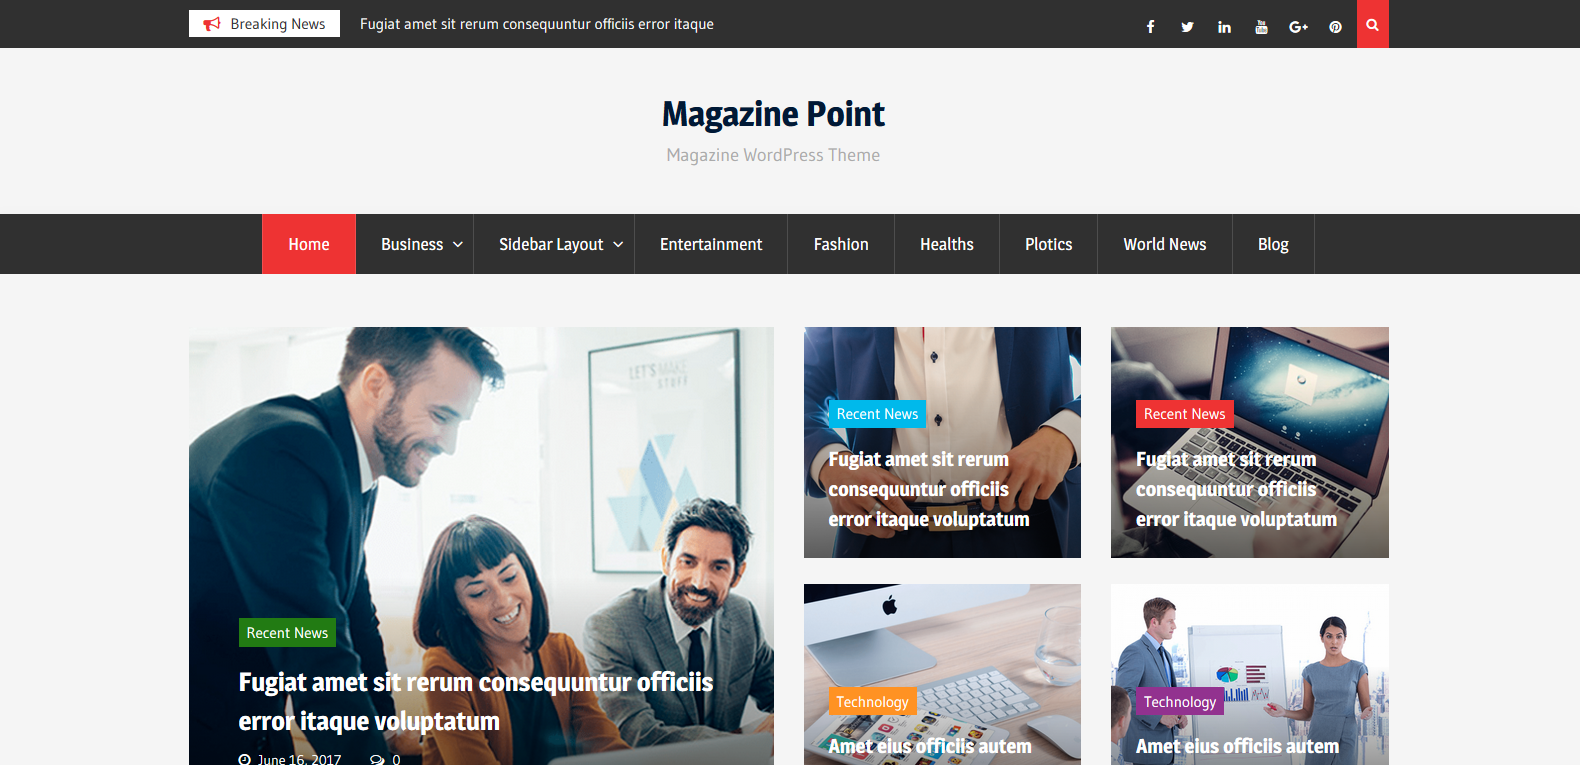The image size is (1581, 765).
Task: Open the Pinterest social icon
Action: pyautogui.click(x=1335, y=27)
